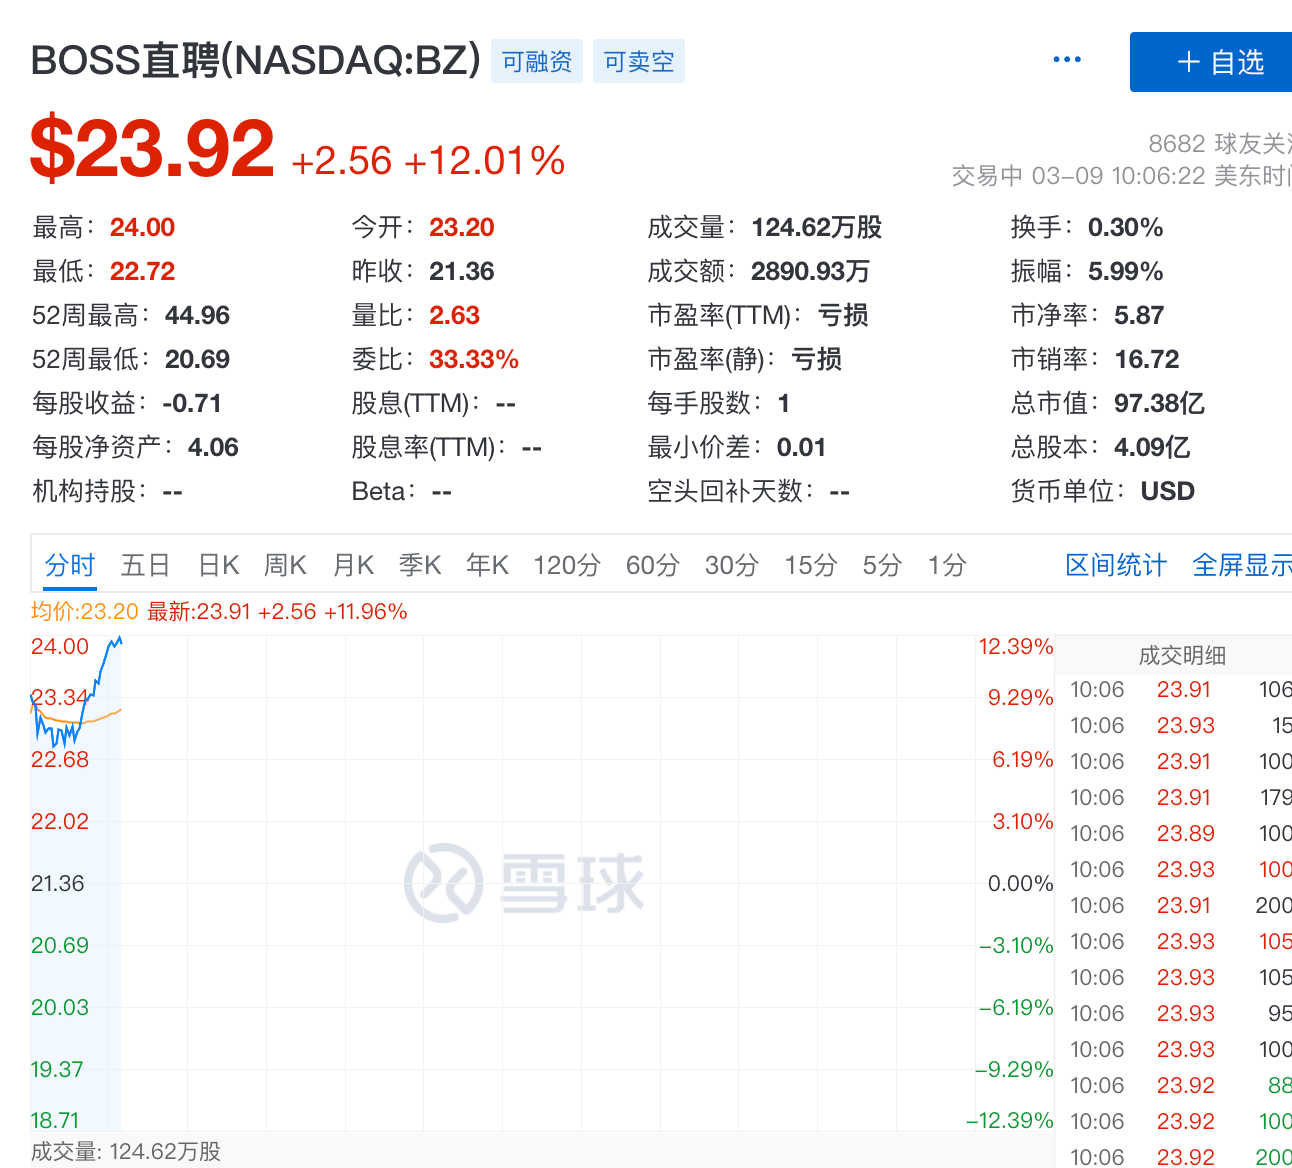The image size is (1292, 1168).
Task: Click the 可卖空 tag
Action: pyautogui.click(x=638, y=61)
